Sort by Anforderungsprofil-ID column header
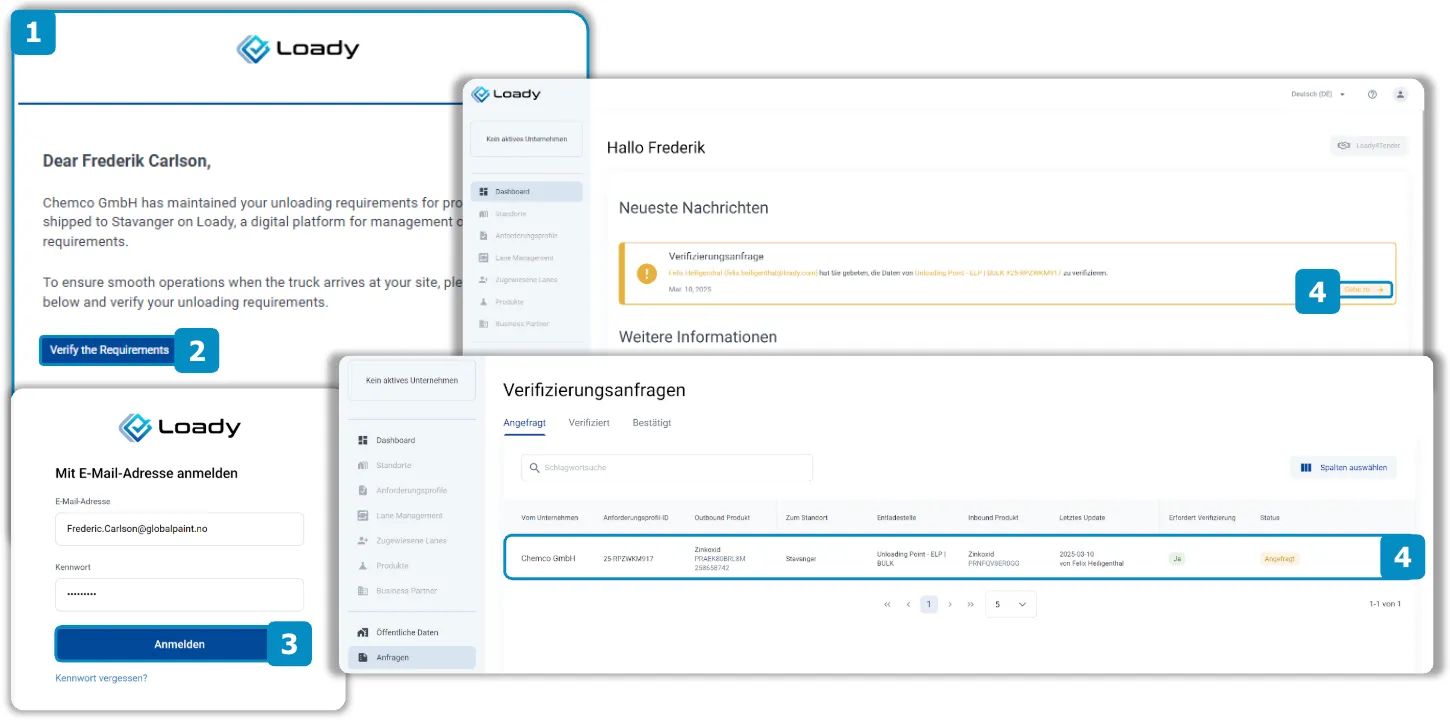 click(636, 518)
